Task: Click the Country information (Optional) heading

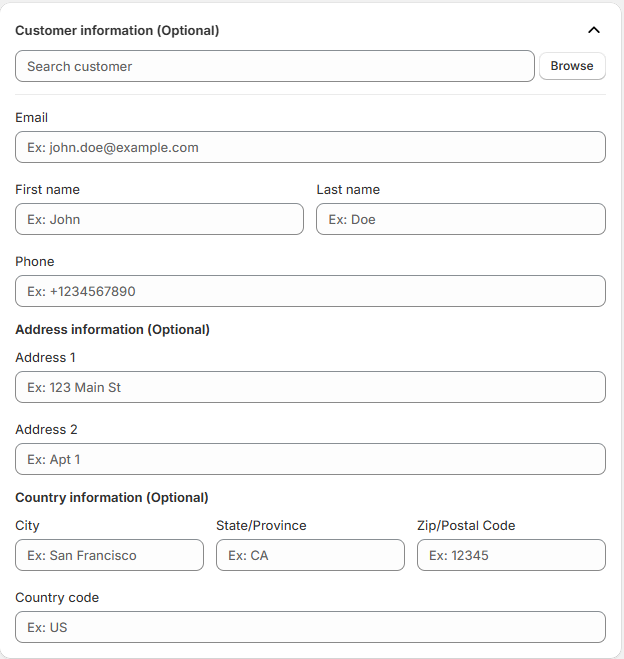Action: [112, 497]
